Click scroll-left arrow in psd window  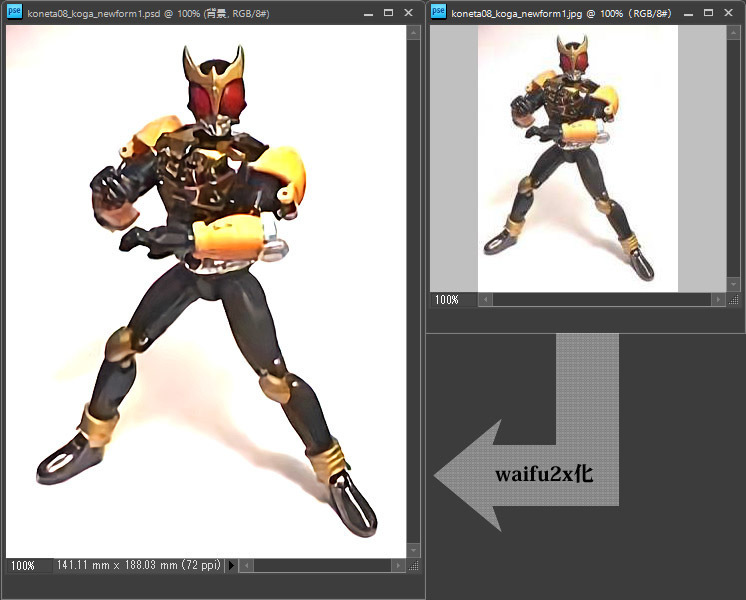tap(246, 565)
